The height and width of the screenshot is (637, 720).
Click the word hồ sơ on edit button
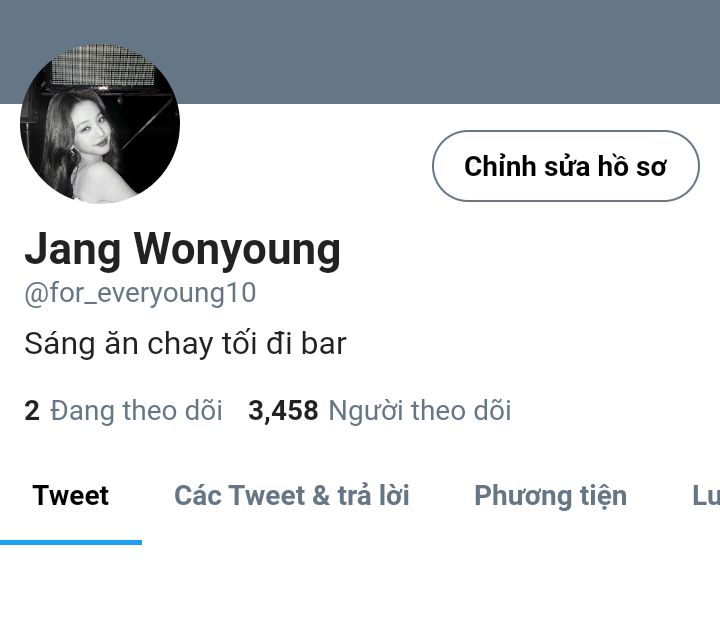pos(631,166)
